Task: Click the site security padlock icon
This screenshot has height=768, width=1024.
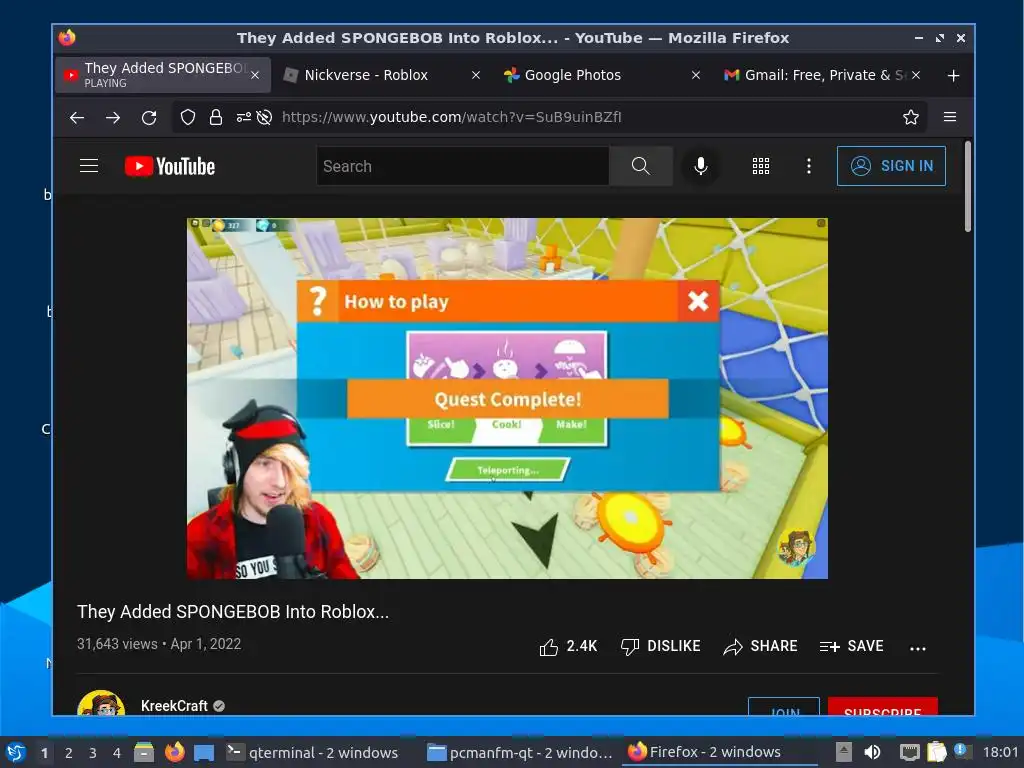Action: [216, 118]
